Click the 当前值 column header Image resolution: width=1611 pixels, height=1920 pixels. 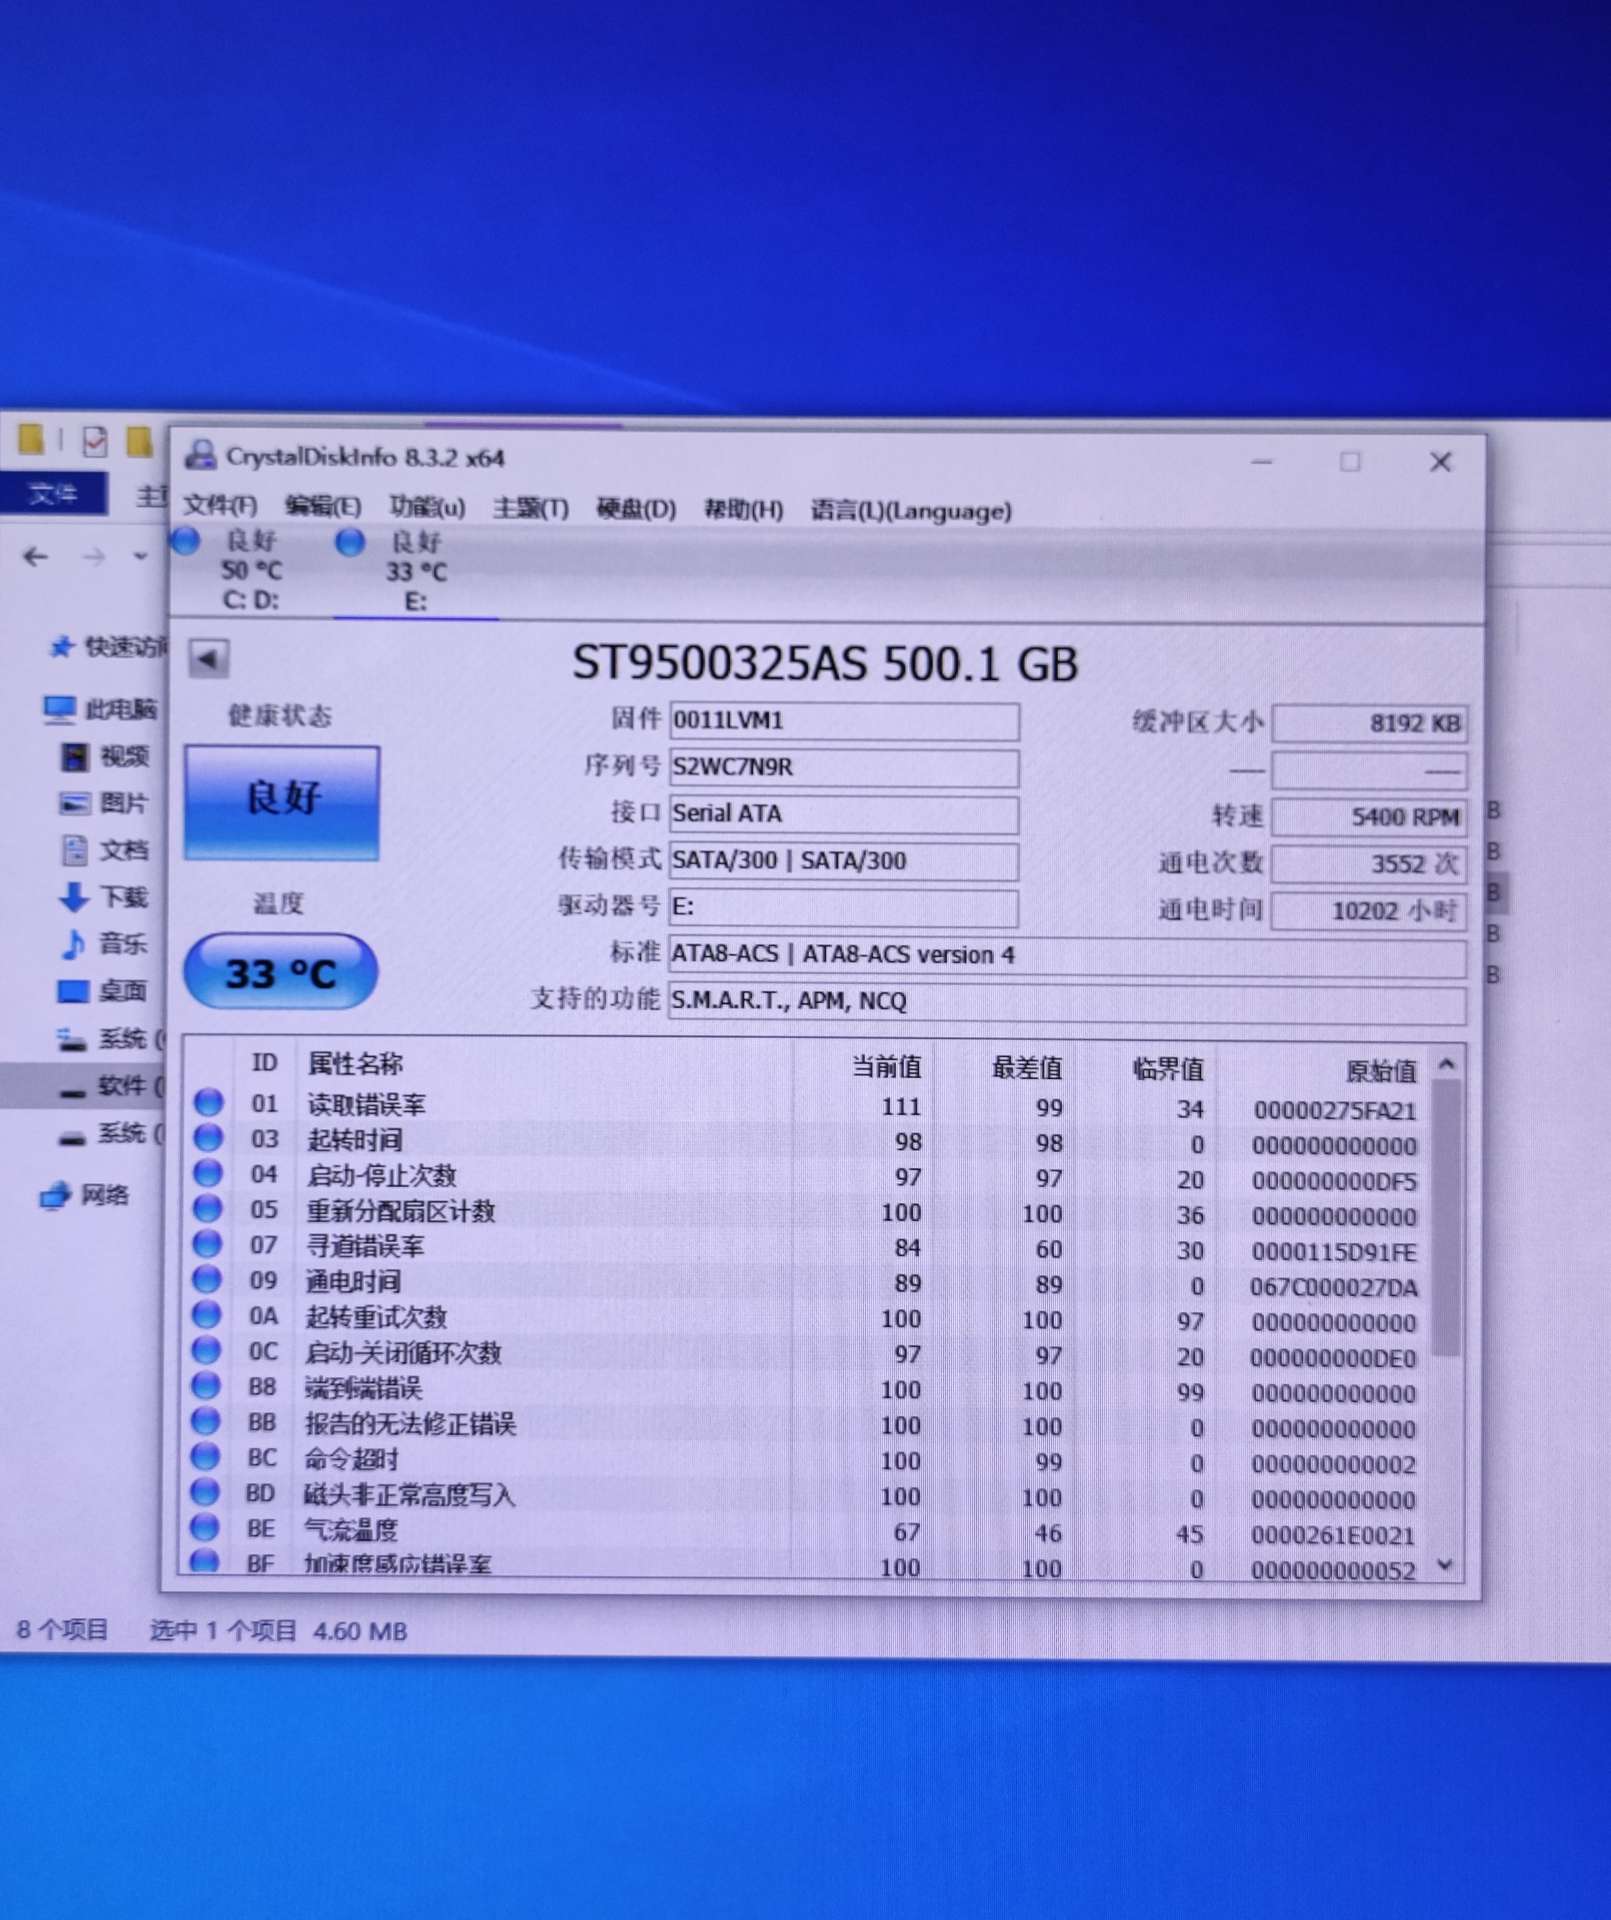coord(886,1067)
